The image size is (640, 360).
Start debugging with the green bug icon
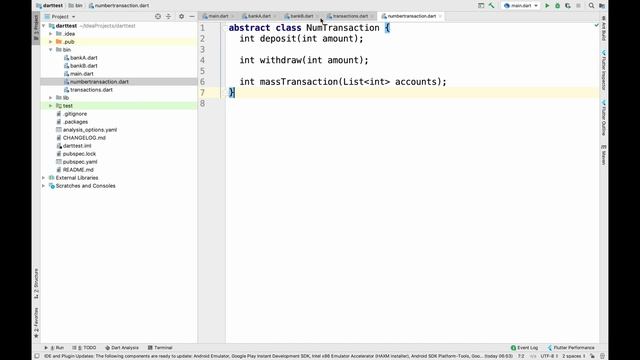tap(557, 6)
